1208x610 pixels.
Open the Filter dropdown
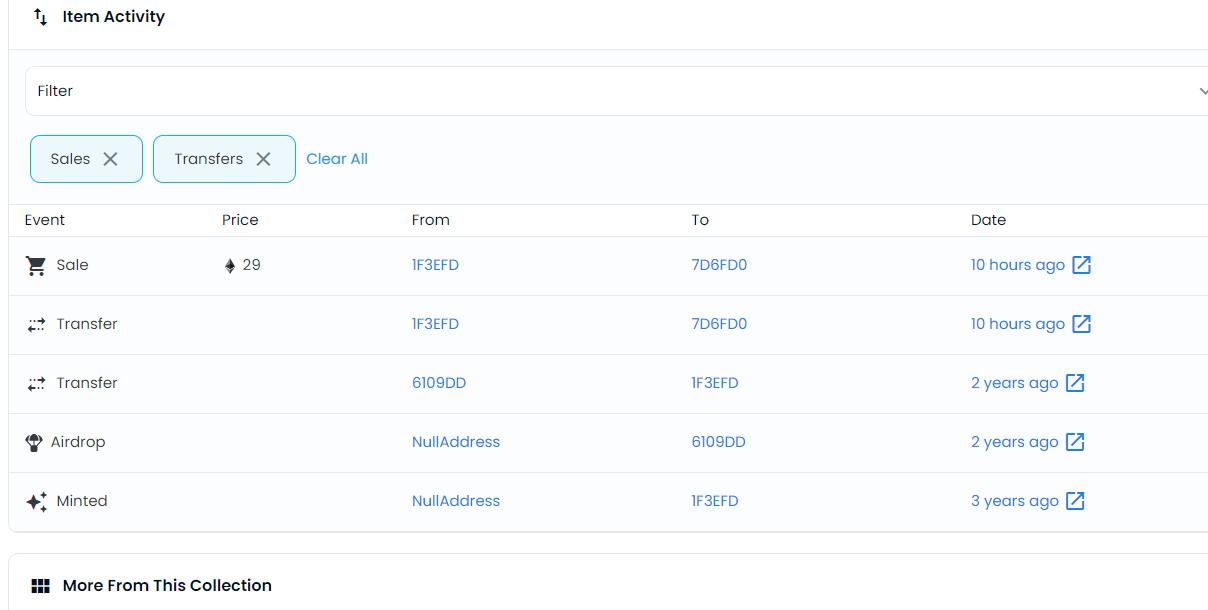click(x=600, y=91)
